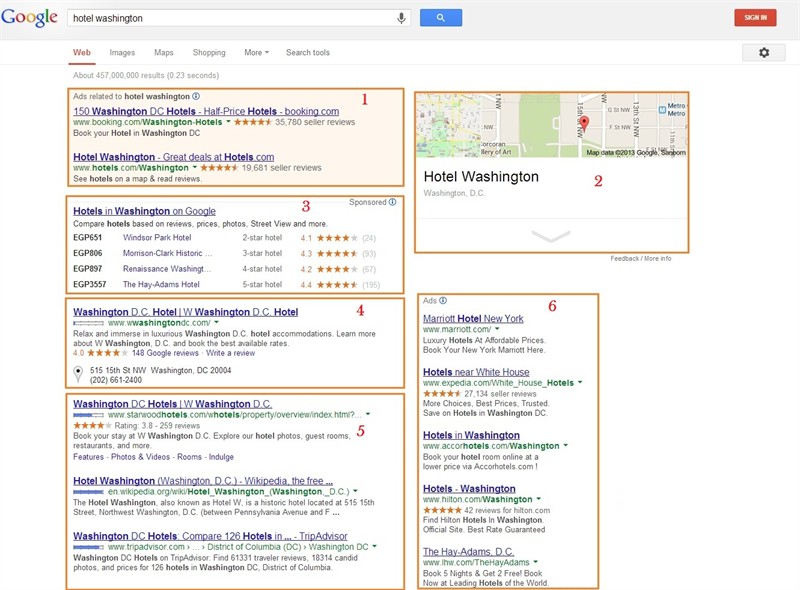Click info icon beside 'Ads related to'
800x590 pixels.
coord(196,97)
